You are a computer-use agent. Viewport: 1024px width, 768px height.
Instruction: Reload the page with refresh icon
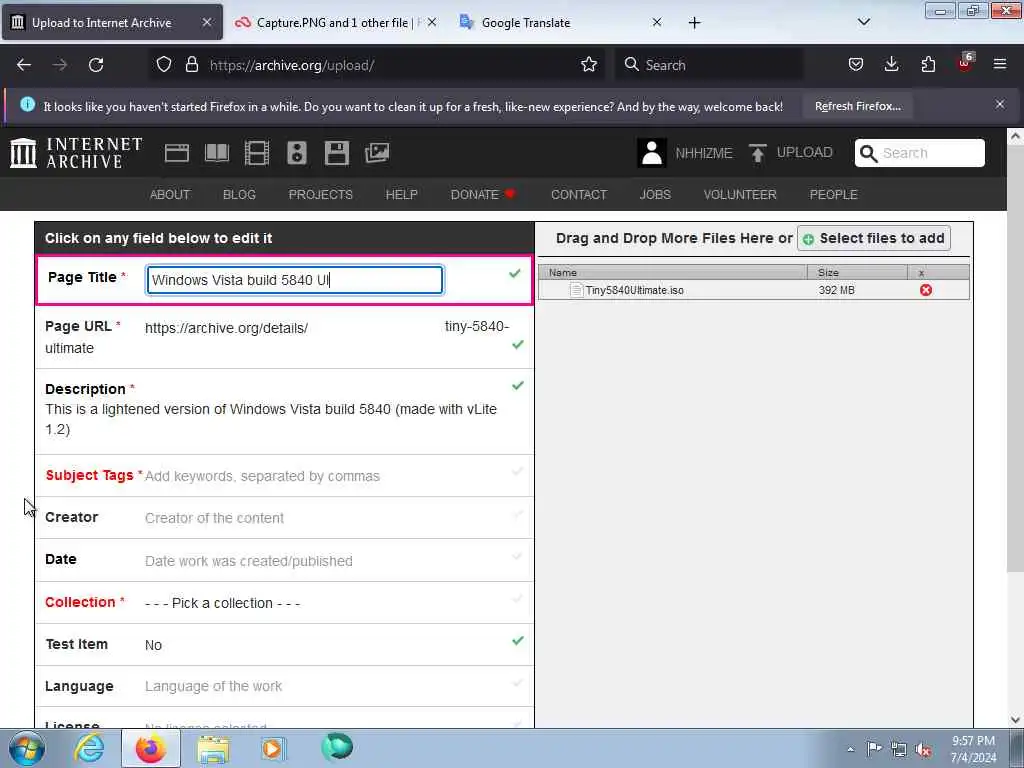tap(96, 65)
